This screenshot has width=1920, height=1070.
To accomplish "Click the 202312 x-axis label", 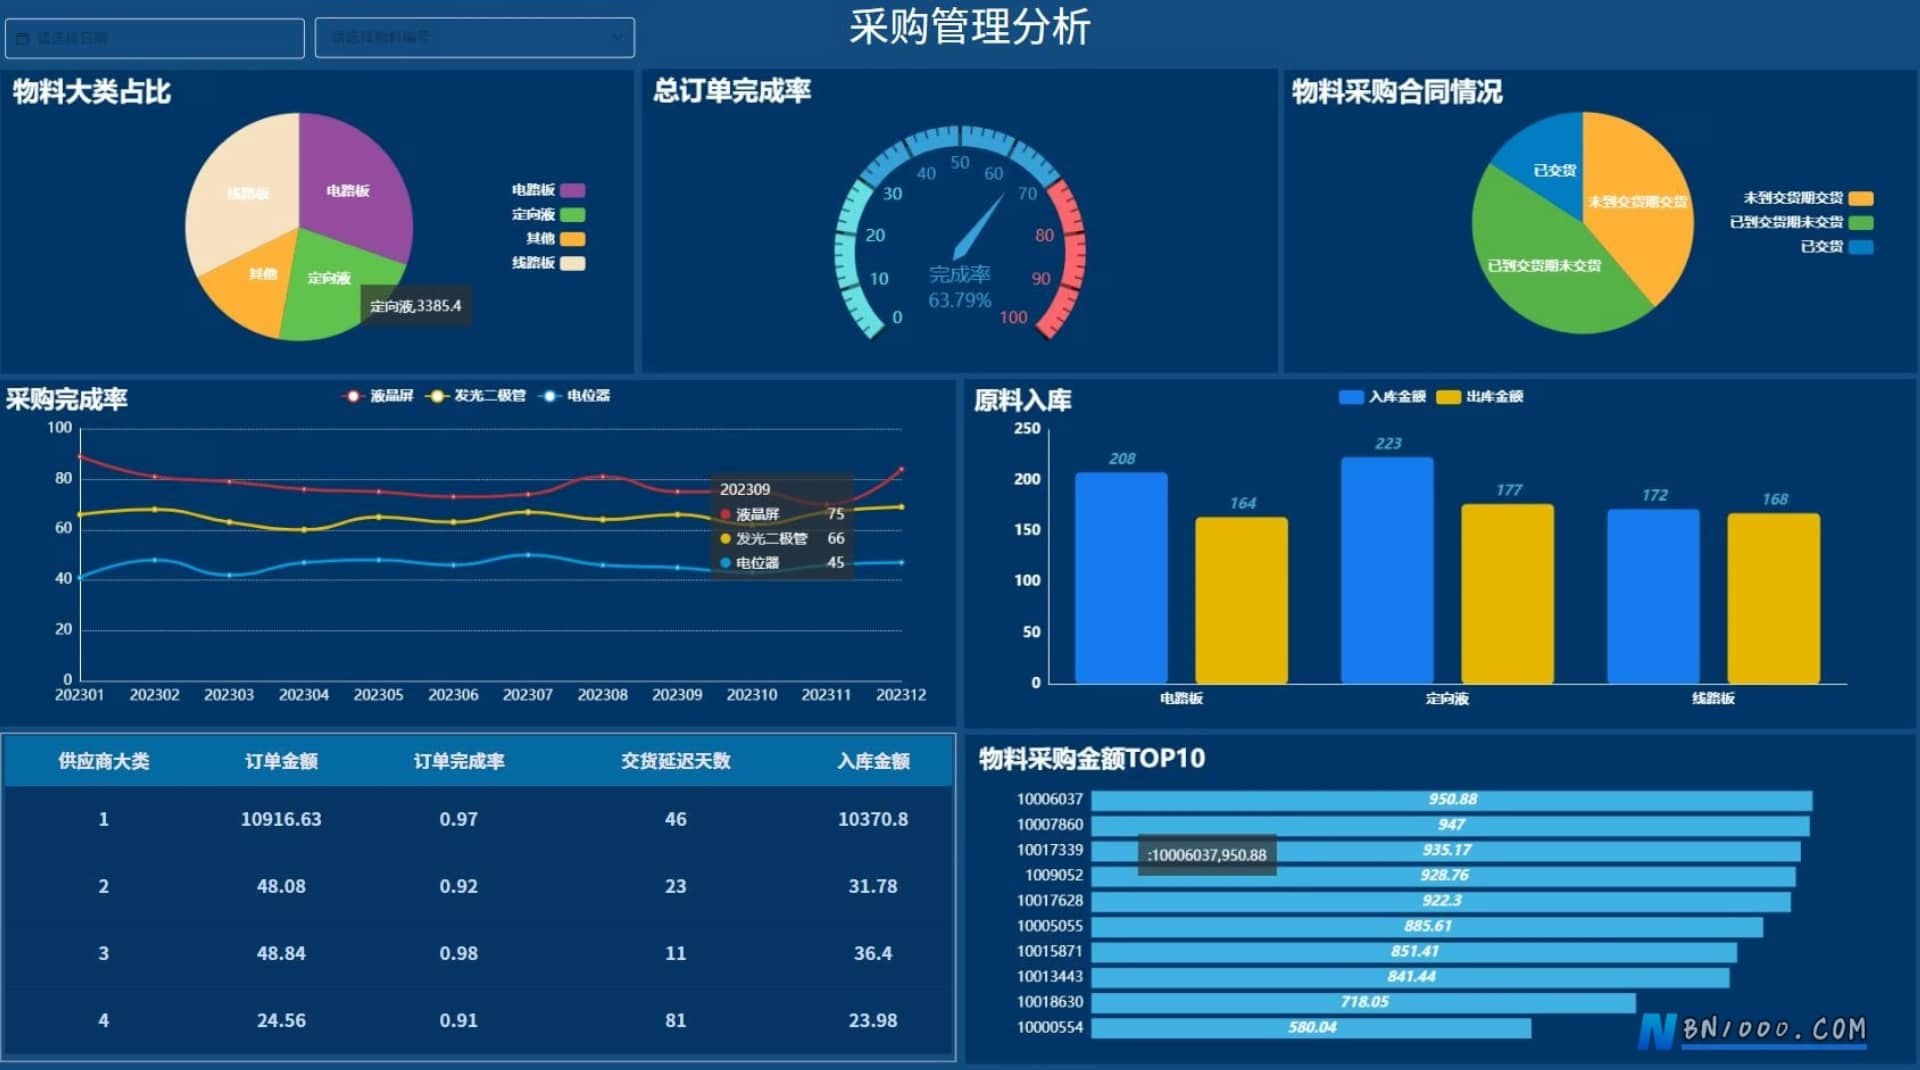I will pos(901,695).
